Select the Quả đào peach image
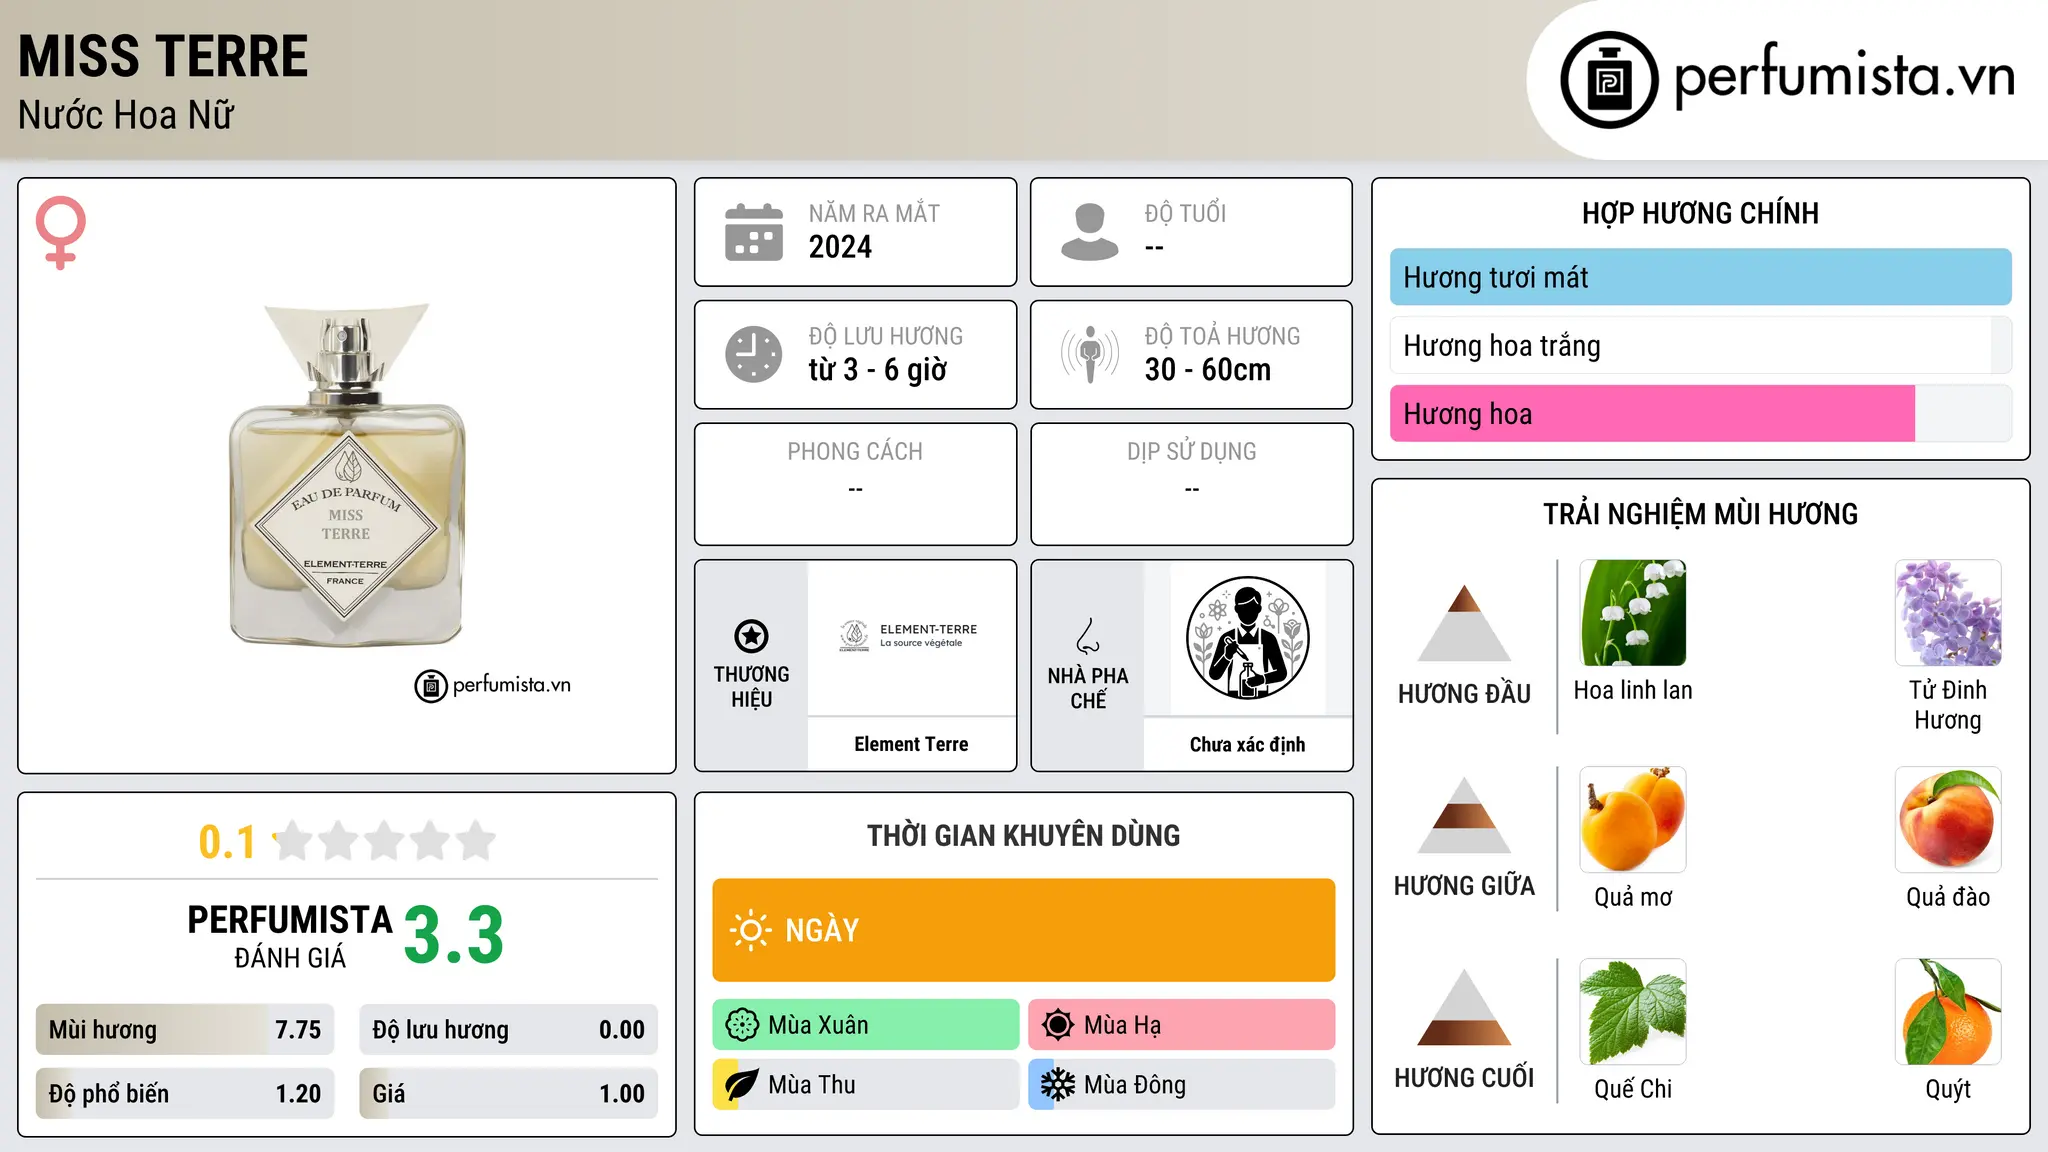2048x1152 pixels. click(x=1948, y=820)
